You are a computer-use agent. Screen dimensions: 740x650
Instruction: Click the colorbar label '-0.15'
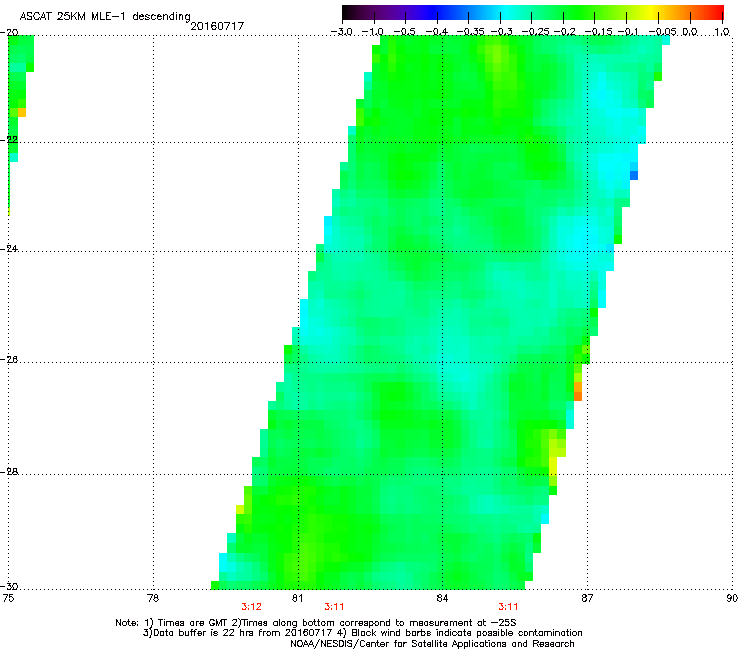tap(598, 32)
